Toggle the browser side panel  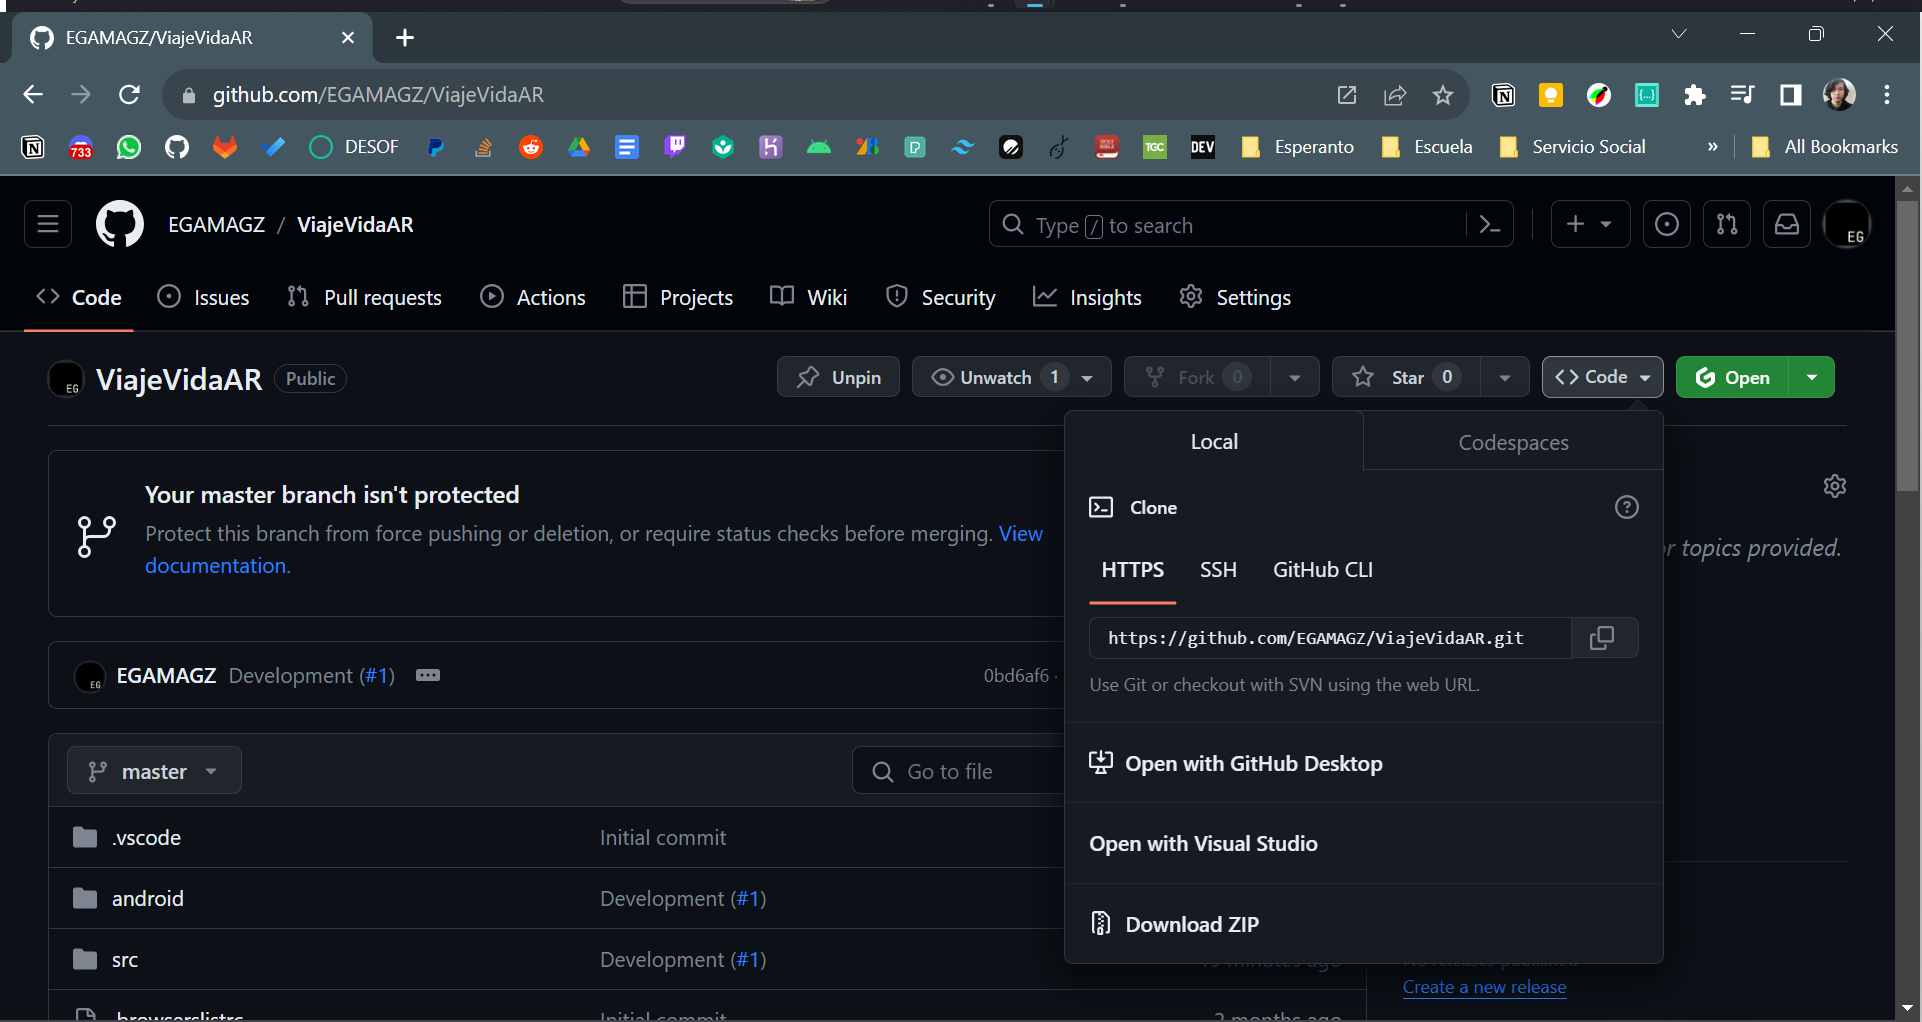[1791, 95]
